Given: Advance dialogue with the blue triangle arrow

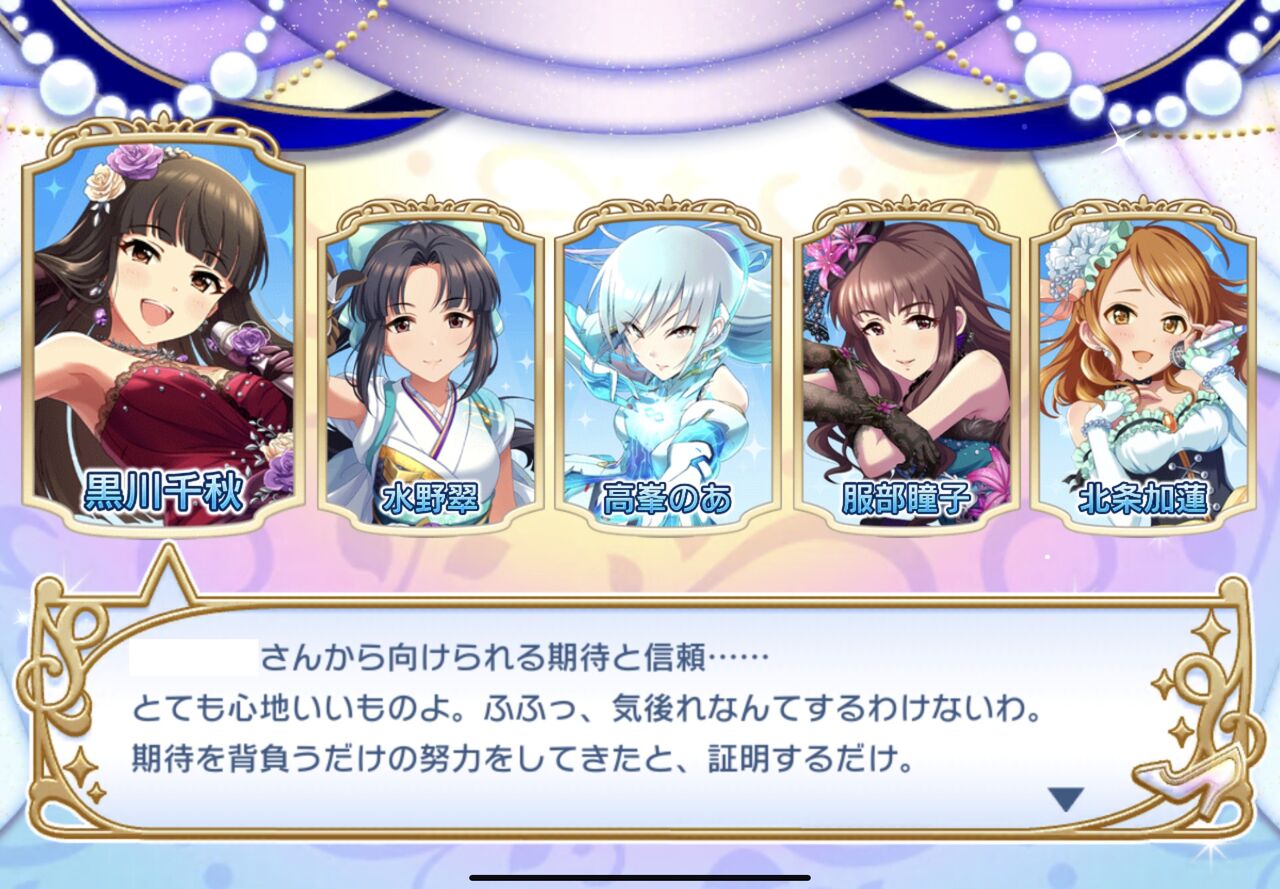Looking at the screenshot, I should [1066, 798].
